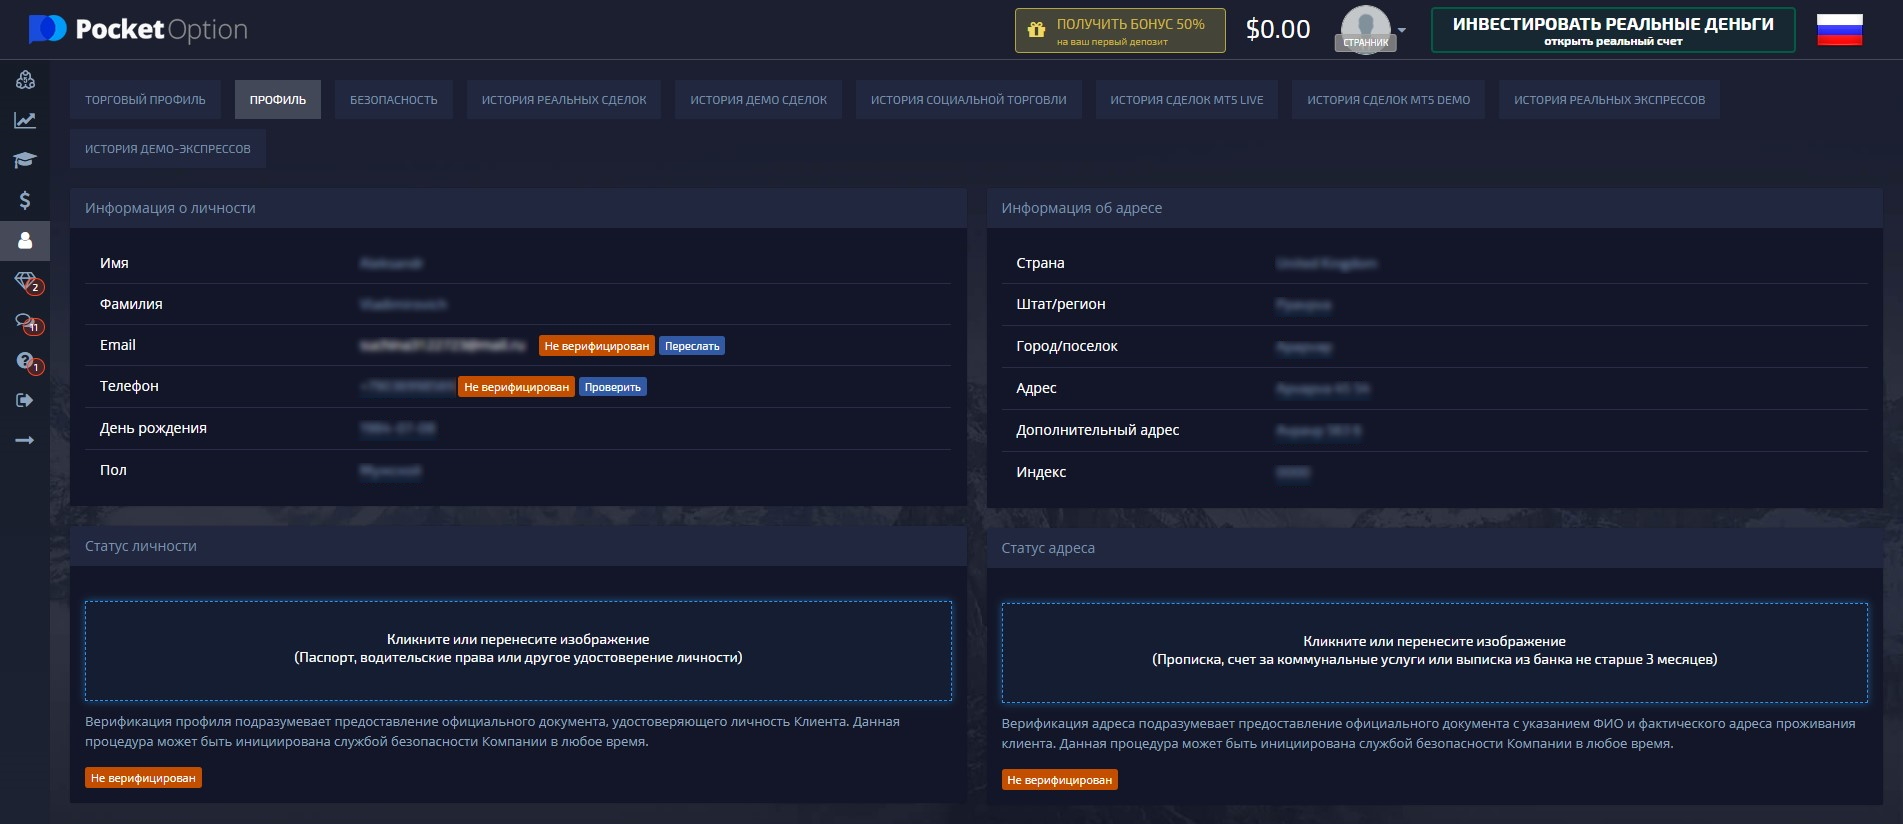Open the avatar dropdown arrow menu
1903x824 pixels.
click(x=1401, y=30)
